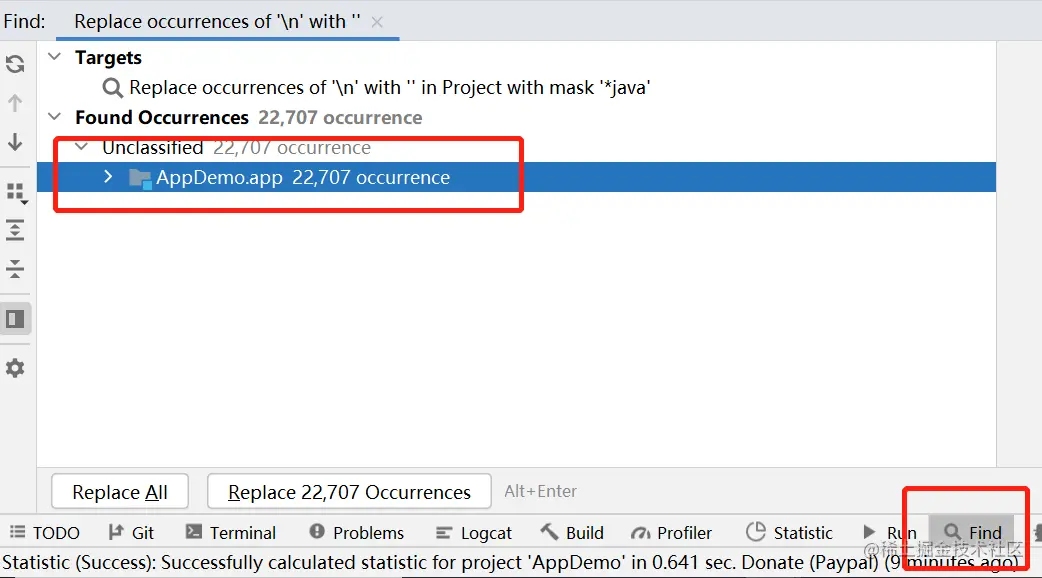
Task: Close the 'Replace occurrences' tab
Action: pyautogui.click(x=377, y=21)
